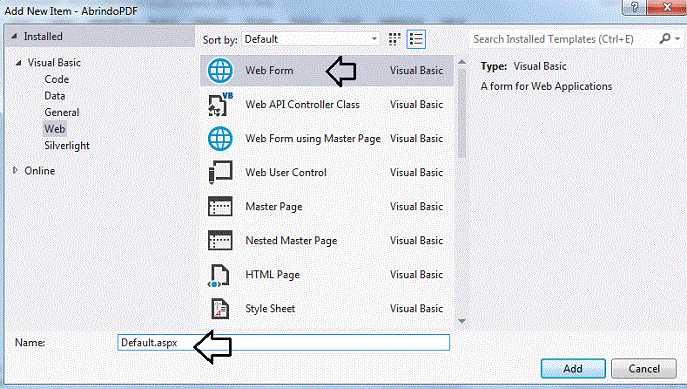Click the template list scroll down arrow
Screen dimensions: 687x389
tap(462, 321)
